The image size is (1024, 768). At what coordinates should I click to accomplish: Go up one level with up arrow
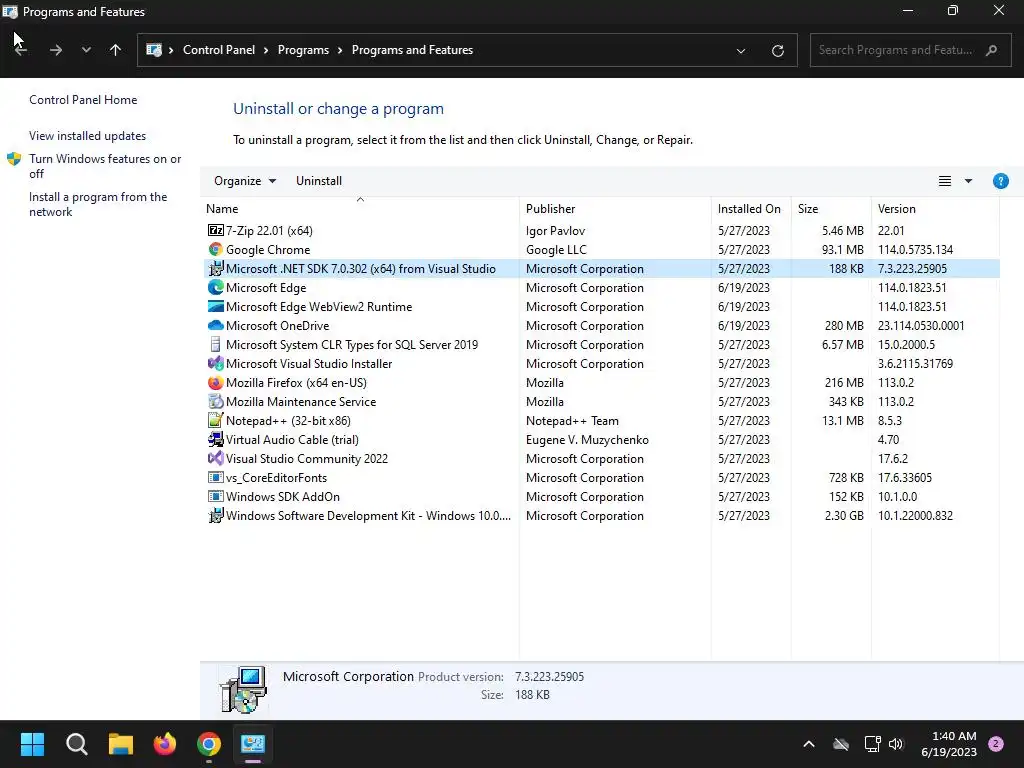(116, 50)
